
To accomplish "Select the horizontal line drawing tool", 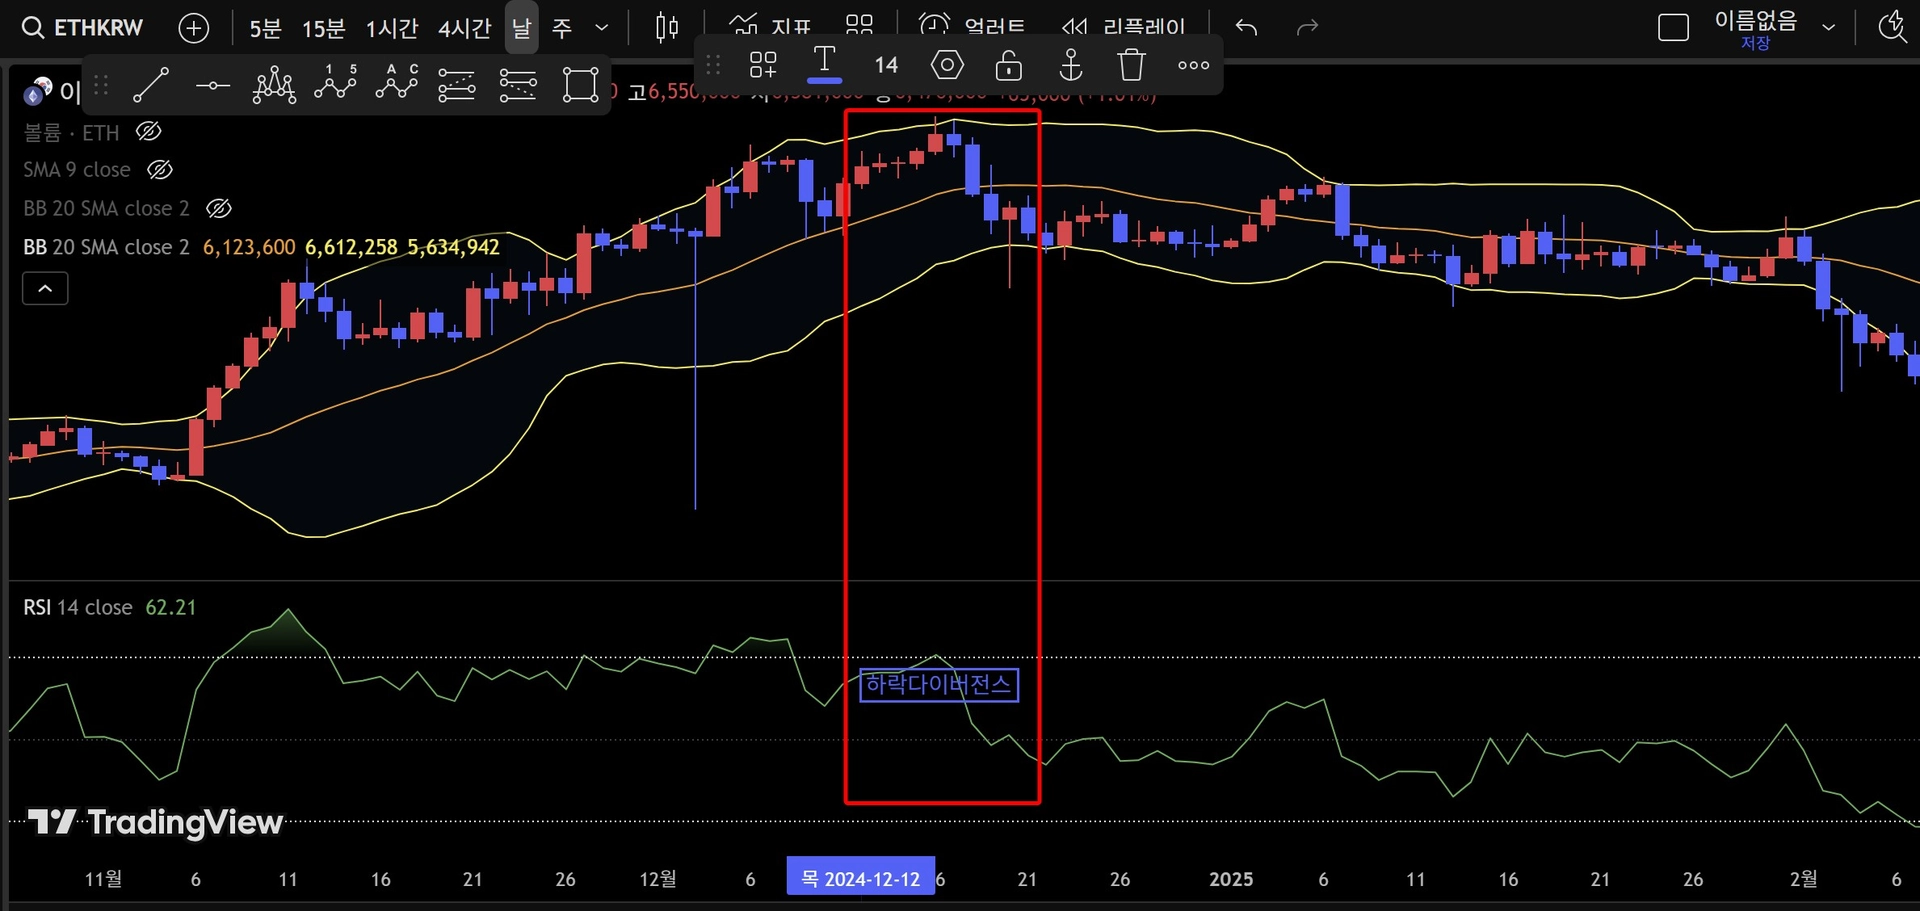I will (x=212, y=86).
